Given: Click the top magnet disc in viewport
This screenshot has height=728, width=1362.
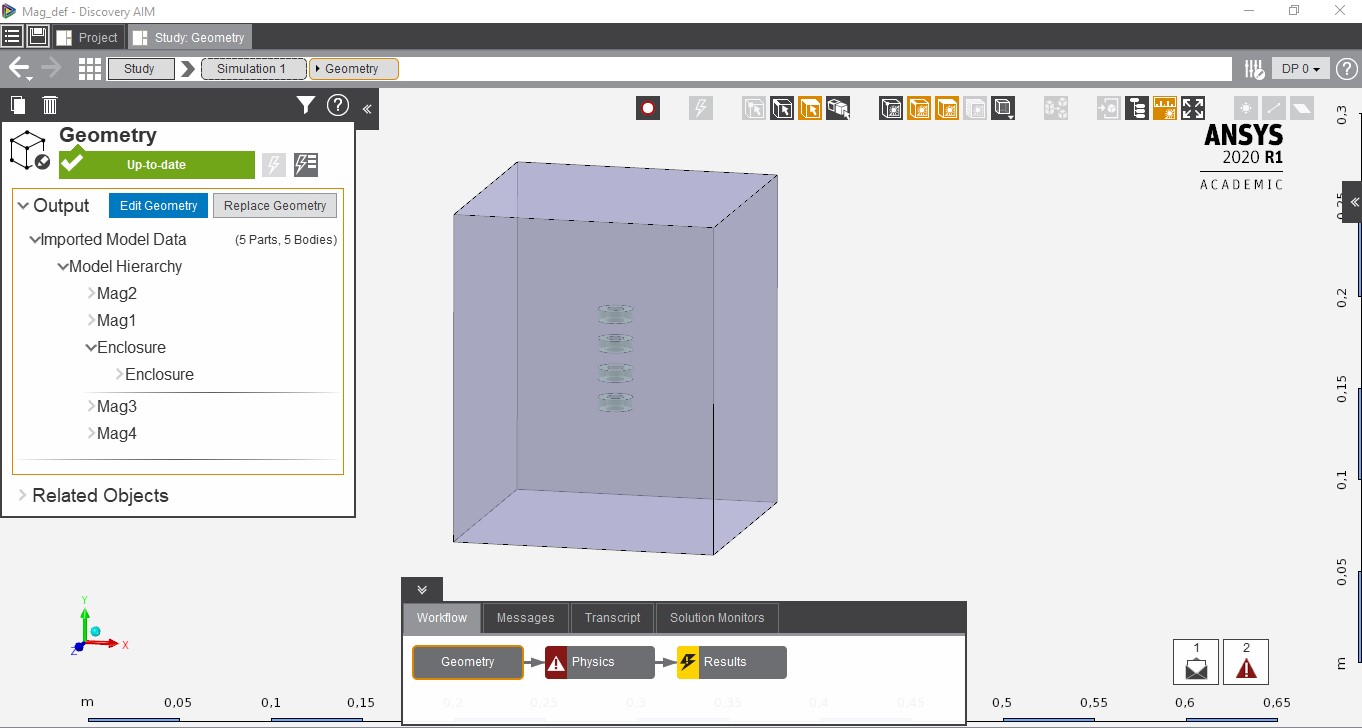Looking at the screenshot, I should click(x=616, y=314).
